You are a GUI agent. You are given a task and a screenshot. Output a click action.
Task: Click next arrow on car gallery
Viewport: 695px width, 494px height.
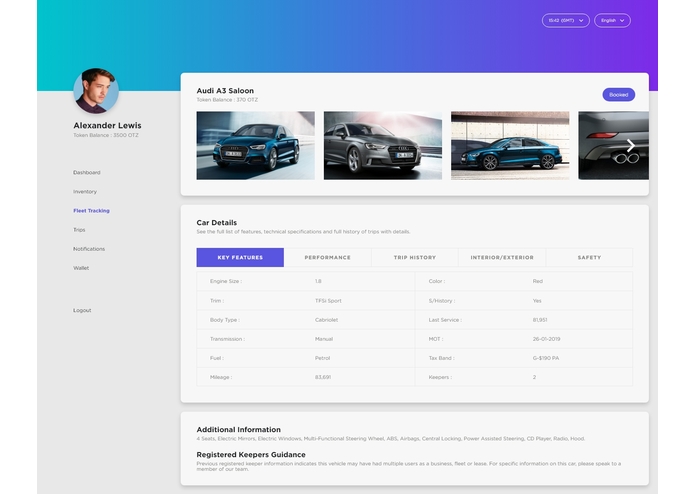[631, 145]
